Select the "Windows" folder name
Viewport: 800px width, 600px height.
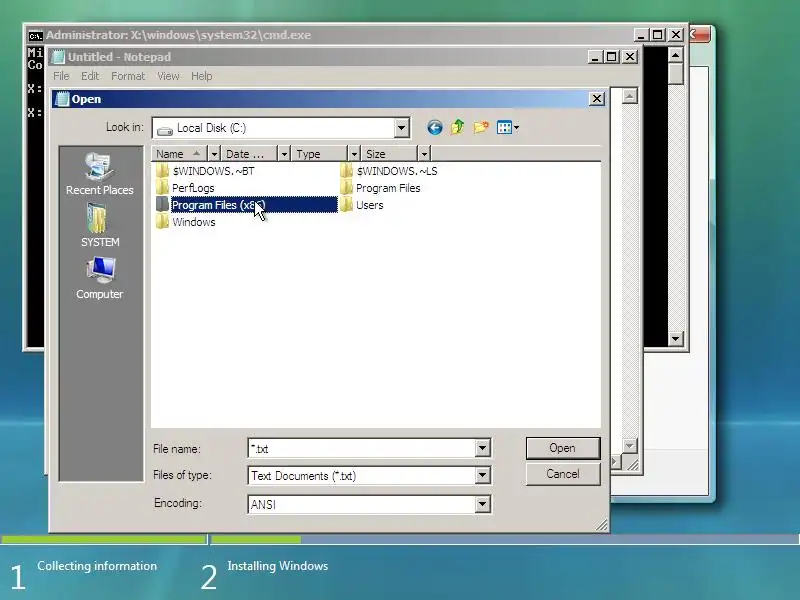[x=194, y=222]
